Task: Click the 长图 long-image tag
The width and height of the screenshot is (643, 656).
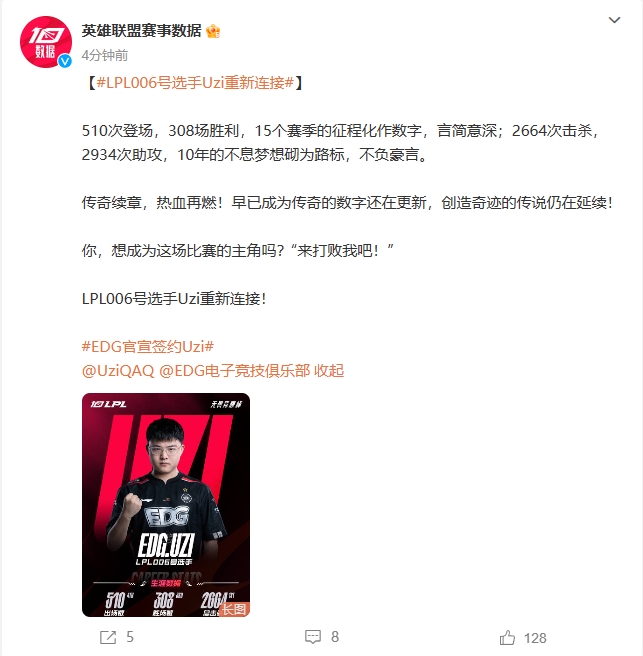Action: coord(234,609)
